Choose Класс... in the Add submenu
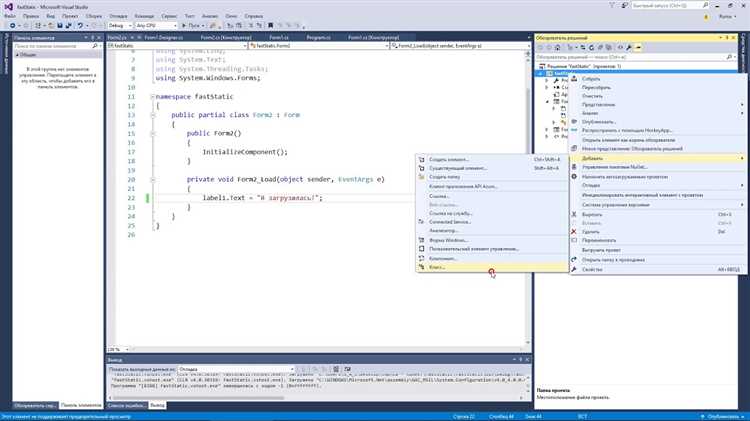 point(492,267)
